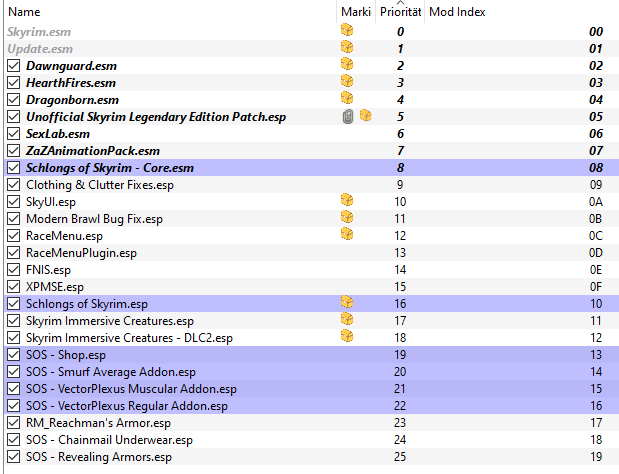Click the archive icon beside Schlongs of Skyrim.esp
This screenshot has height=474, width=619.
click(347, 302)
